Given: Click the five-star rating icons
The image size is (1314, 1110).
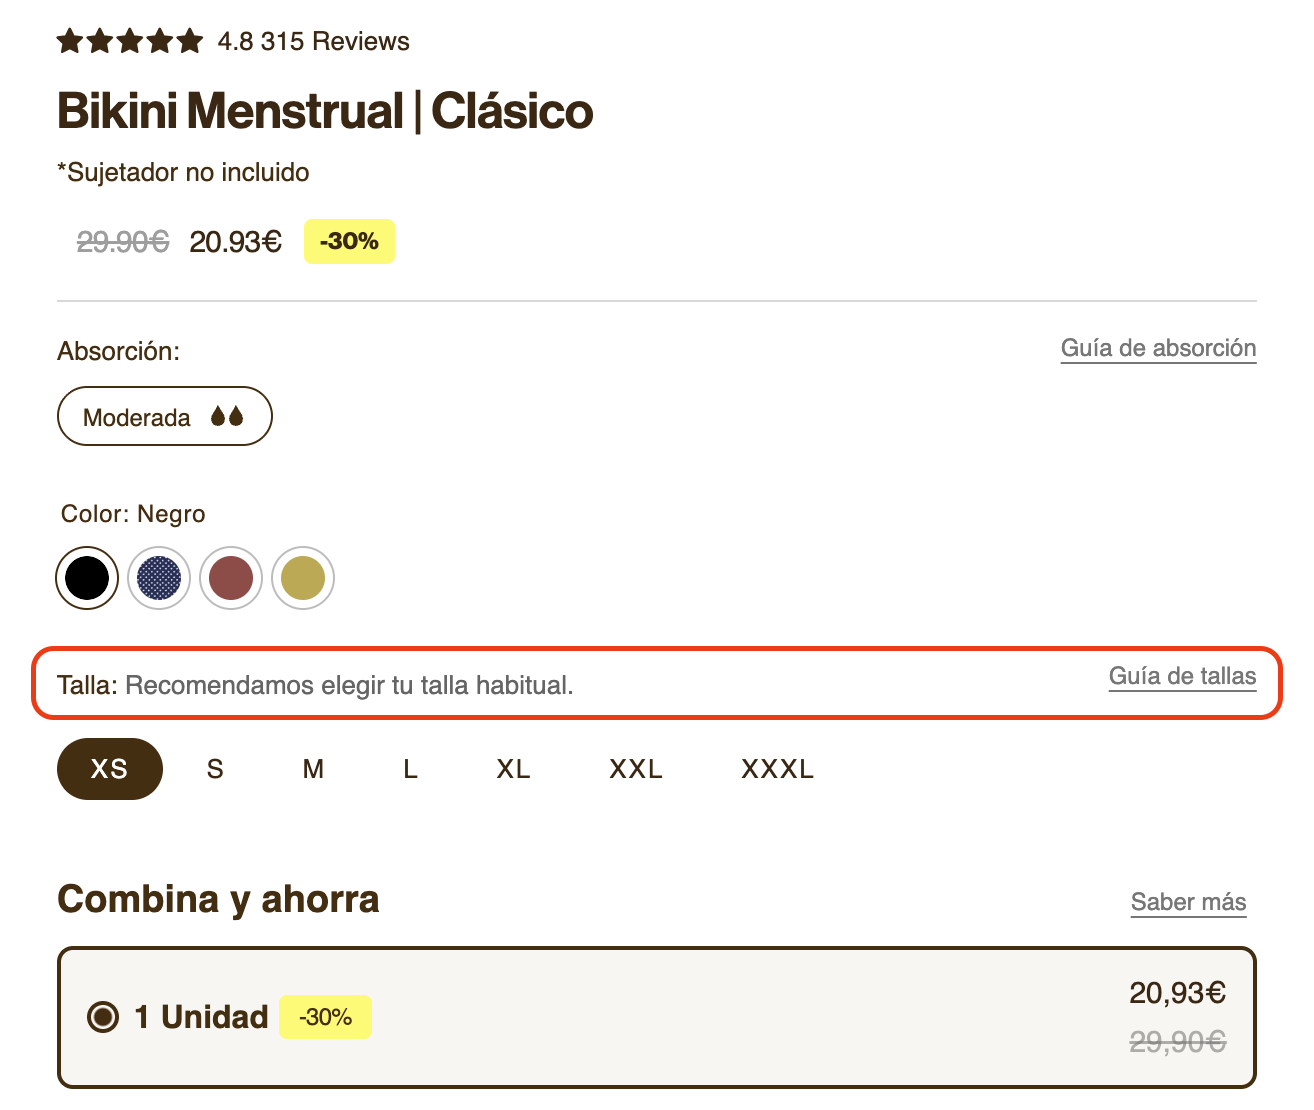Looking at the screenshot, I should coord(130,41).
